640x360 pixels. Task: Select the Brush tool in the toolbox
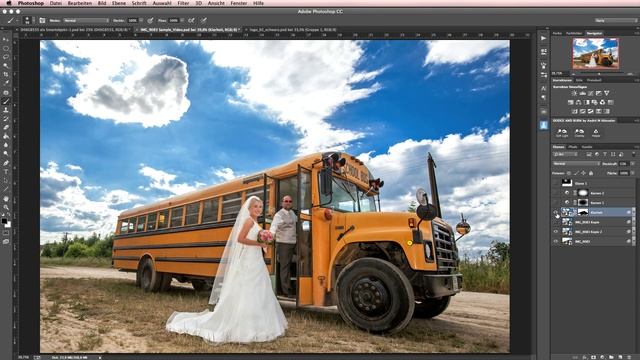click(x=6, y=101)
